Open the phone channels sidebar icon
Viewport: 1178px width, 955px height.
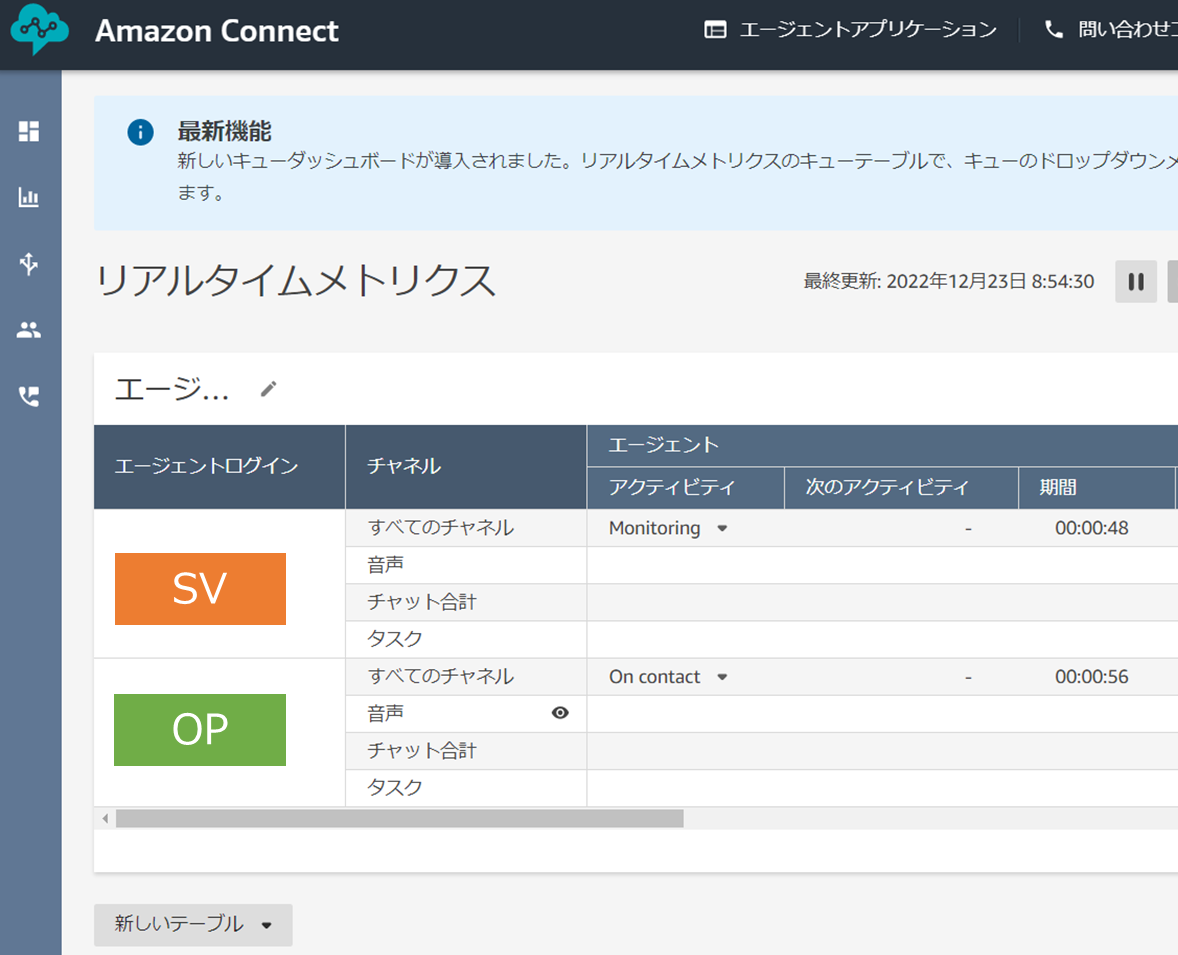pyautogui.click(x=29, y=396)
